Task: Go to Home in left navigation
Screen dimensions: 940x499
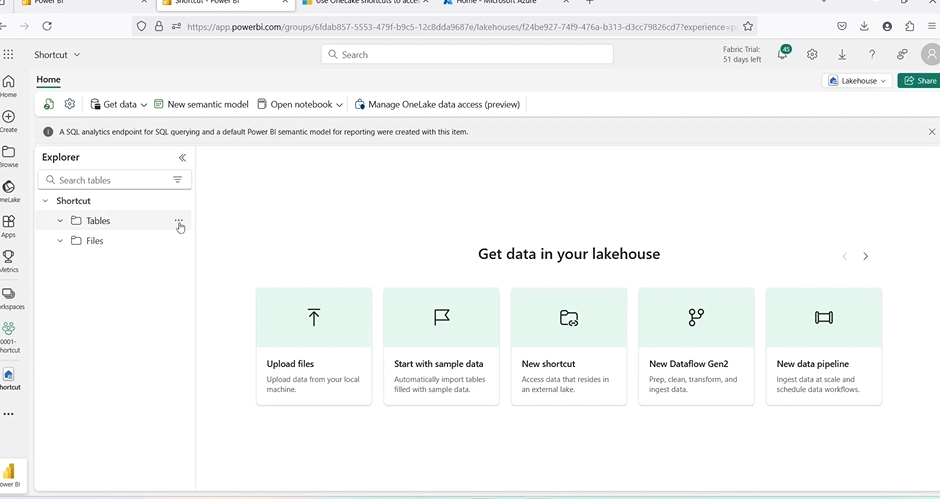Action: (x=8, y=86)
